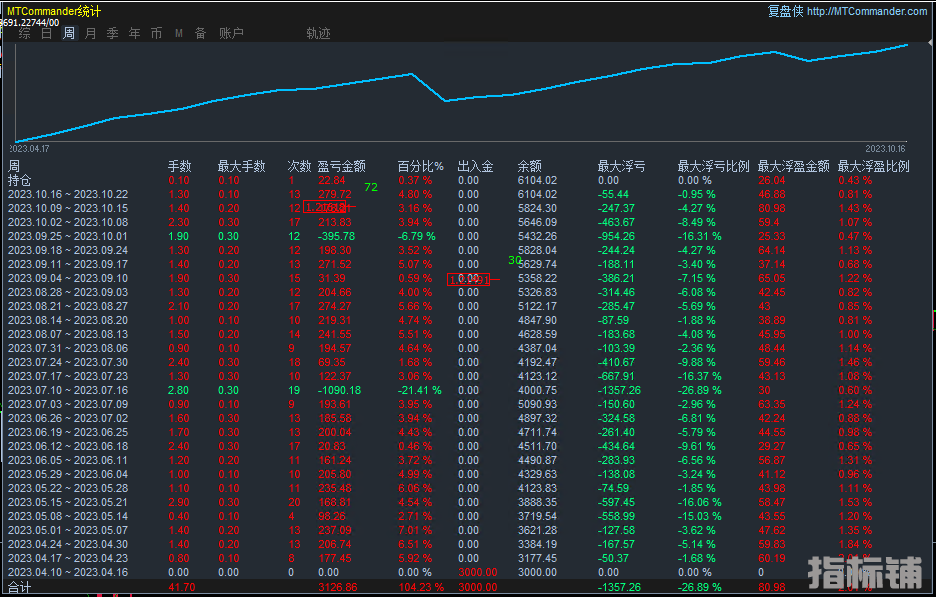This screenshot has height=597, width=936.
Task: Open the 账户 (account) tab
Action: (231, 34)
